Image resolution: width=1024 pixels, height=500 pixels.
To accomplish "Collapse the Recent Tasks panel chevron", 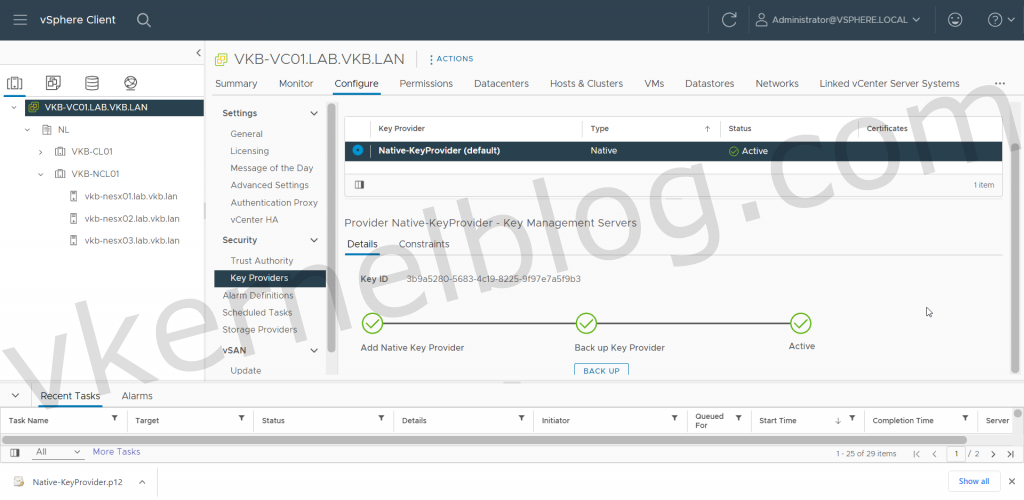I will [16, 396].
